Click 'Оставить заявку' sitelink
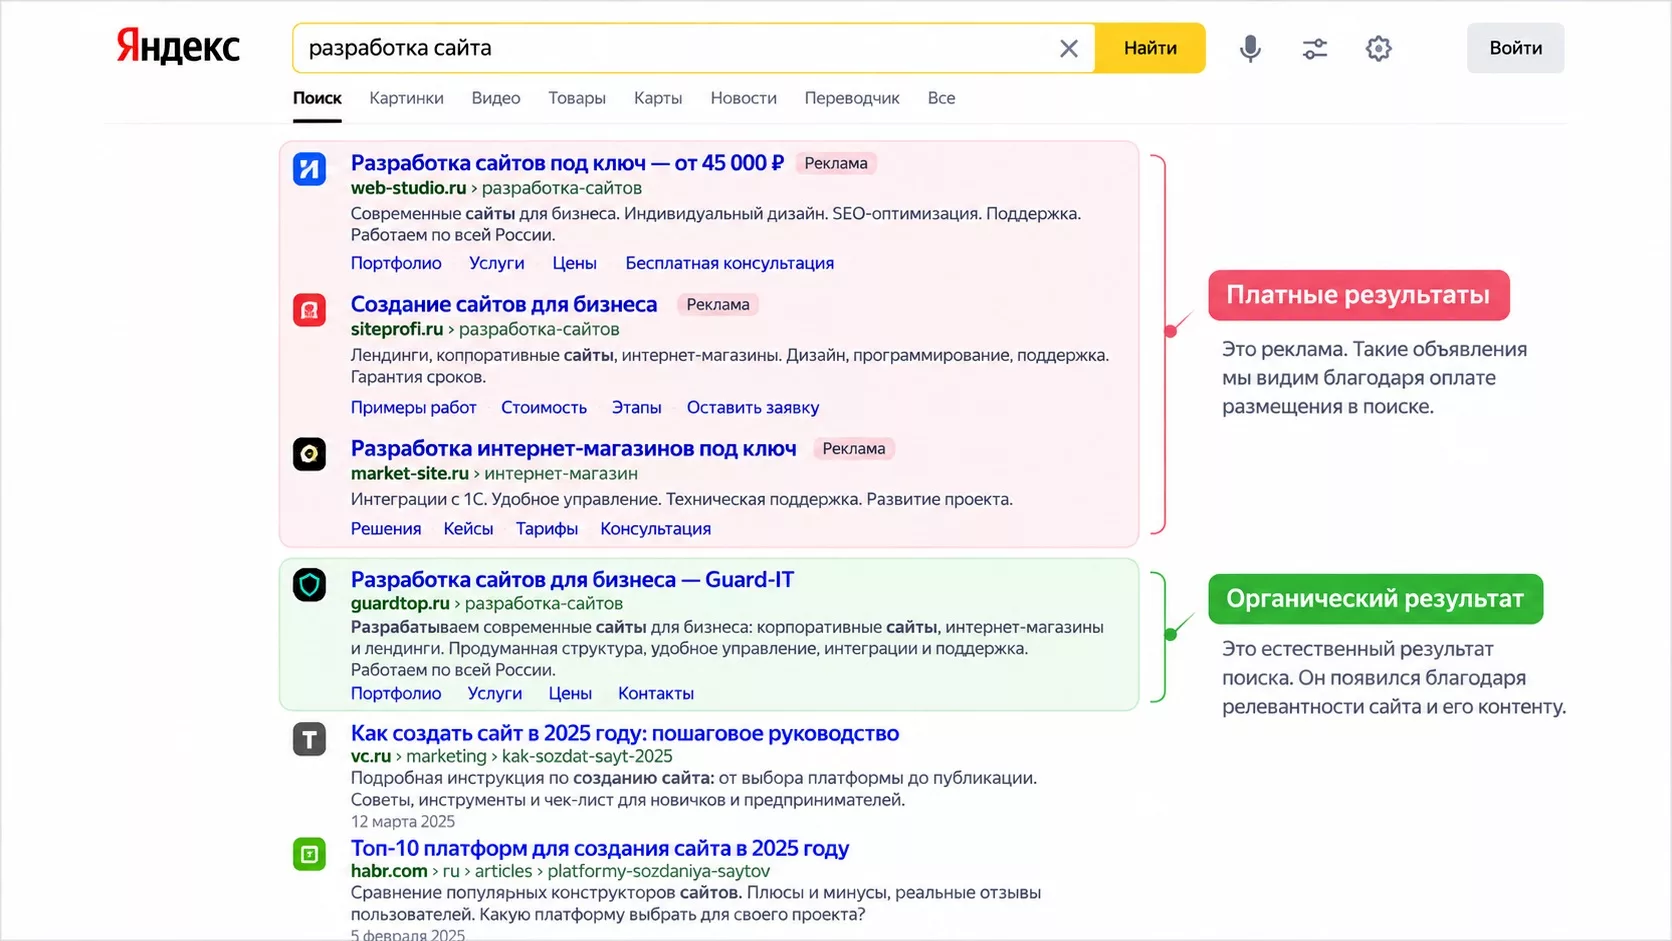This screenshot has height=941, width=1672. coord(753,407)
